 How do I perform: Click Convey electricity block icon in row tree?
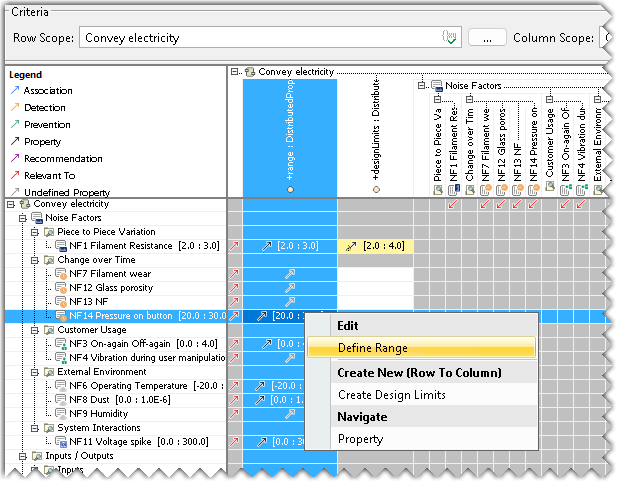point(25,204)
